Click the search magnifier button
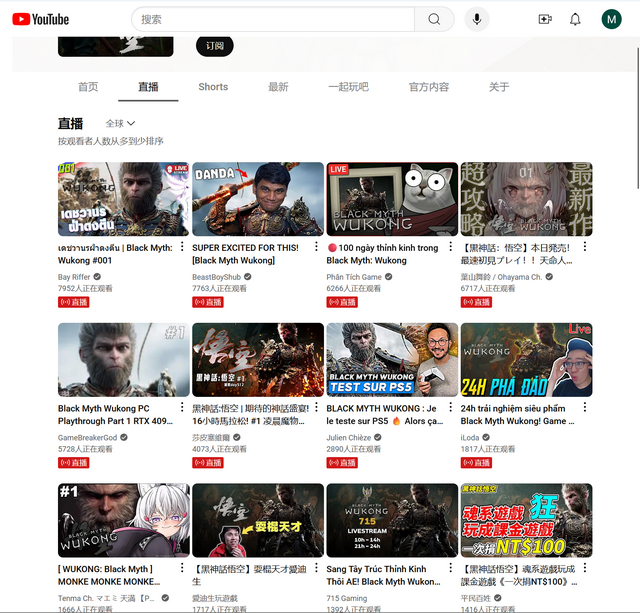Viewport: 640px width, 613px height. pos(434,19)
